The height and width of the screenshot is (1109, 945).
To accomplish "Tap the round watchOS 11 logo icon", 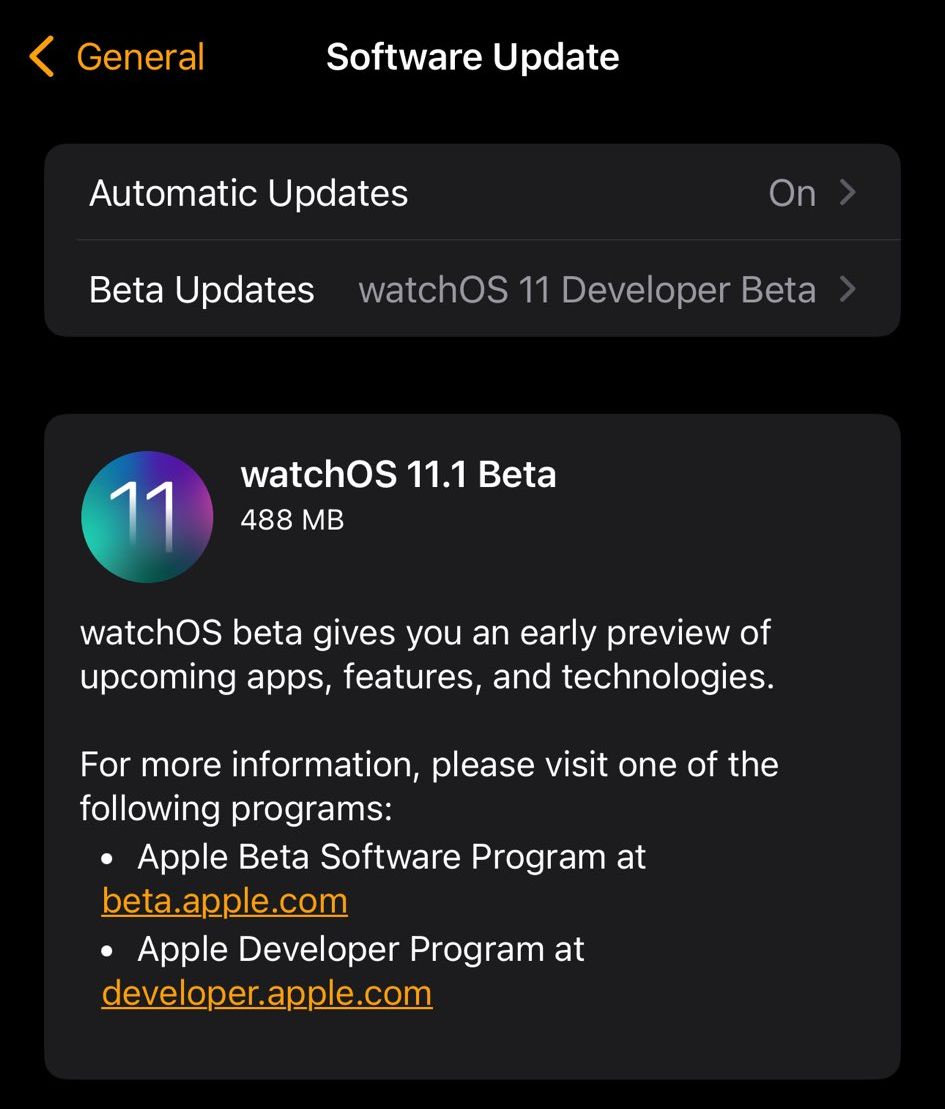I will (147, 517).
